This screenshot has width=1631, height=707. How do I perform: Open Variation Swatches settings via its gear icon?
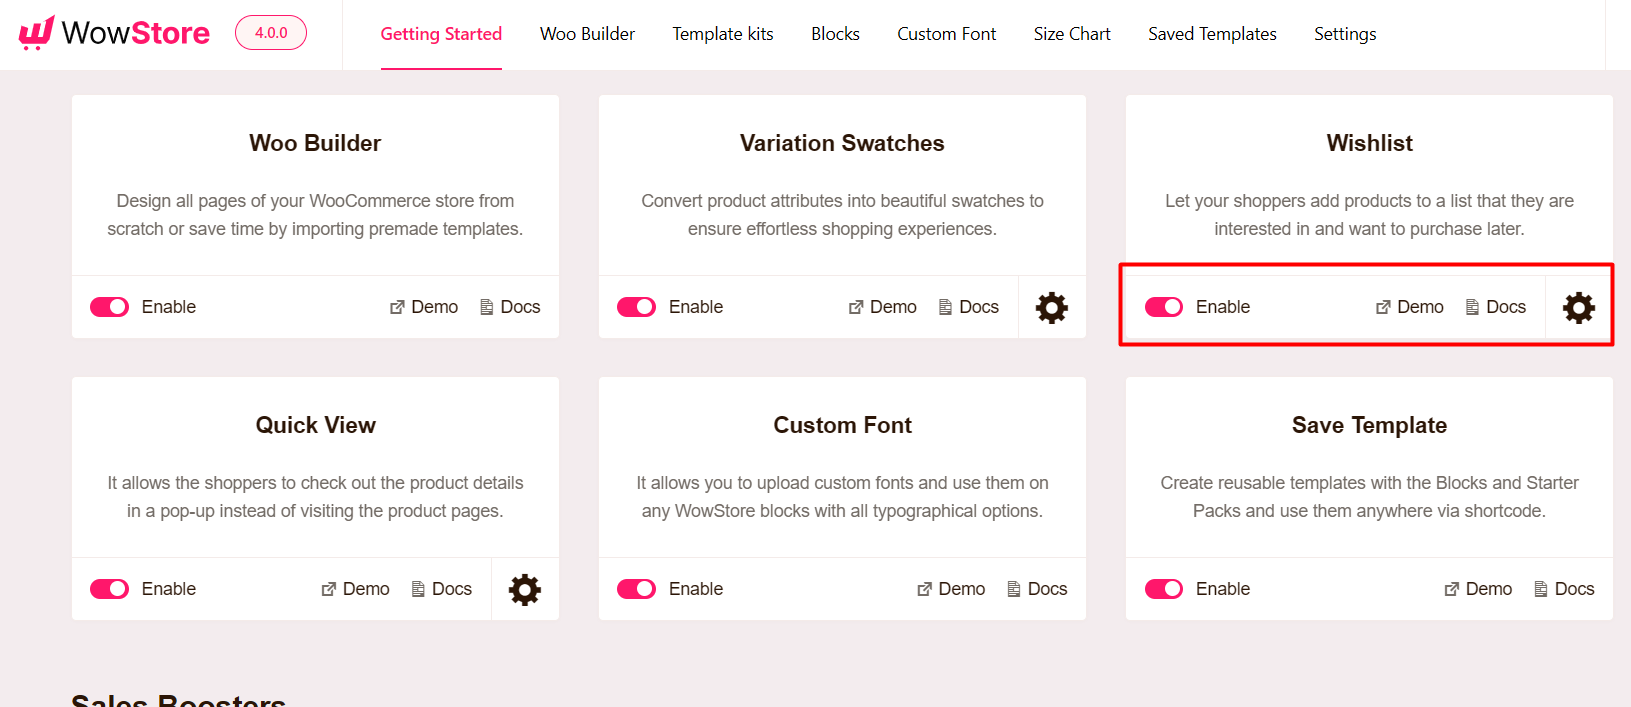tap(1050, 307)
